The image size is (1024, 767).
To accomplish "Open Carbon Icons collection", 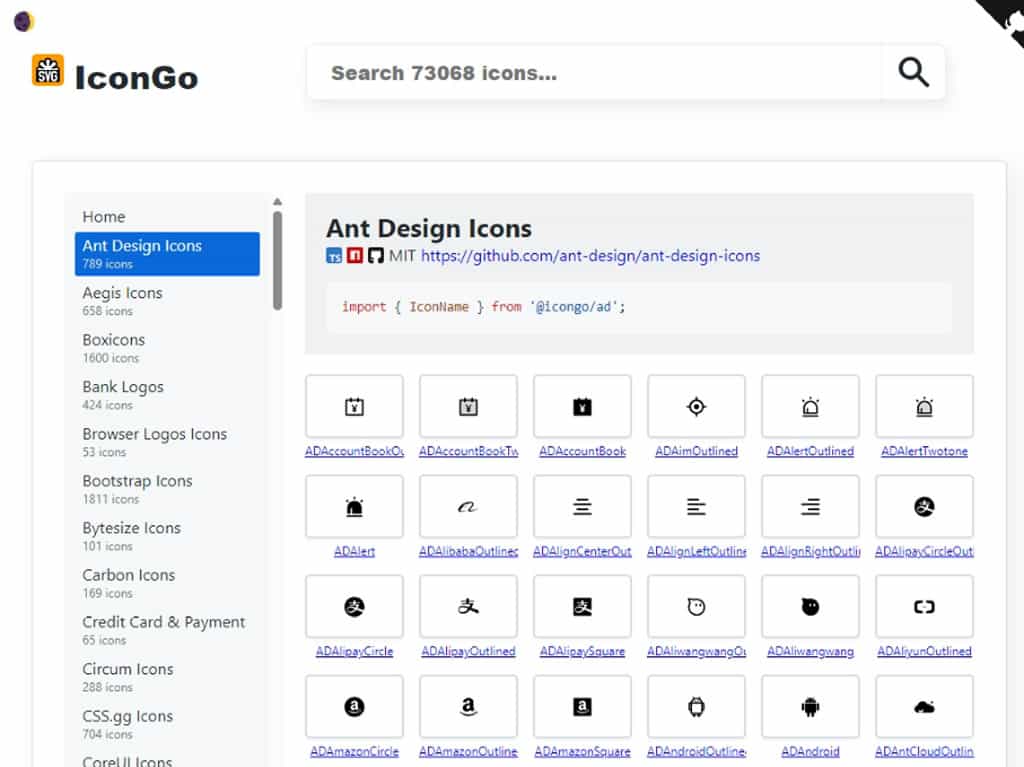I will 167,583.
